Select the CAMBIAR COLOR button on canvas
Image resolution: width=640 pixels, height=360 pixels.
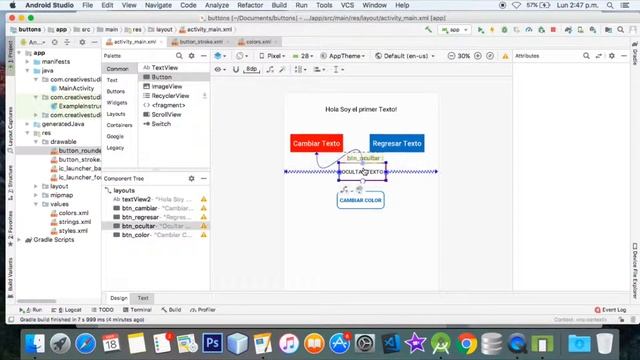[x=360, y=200]
